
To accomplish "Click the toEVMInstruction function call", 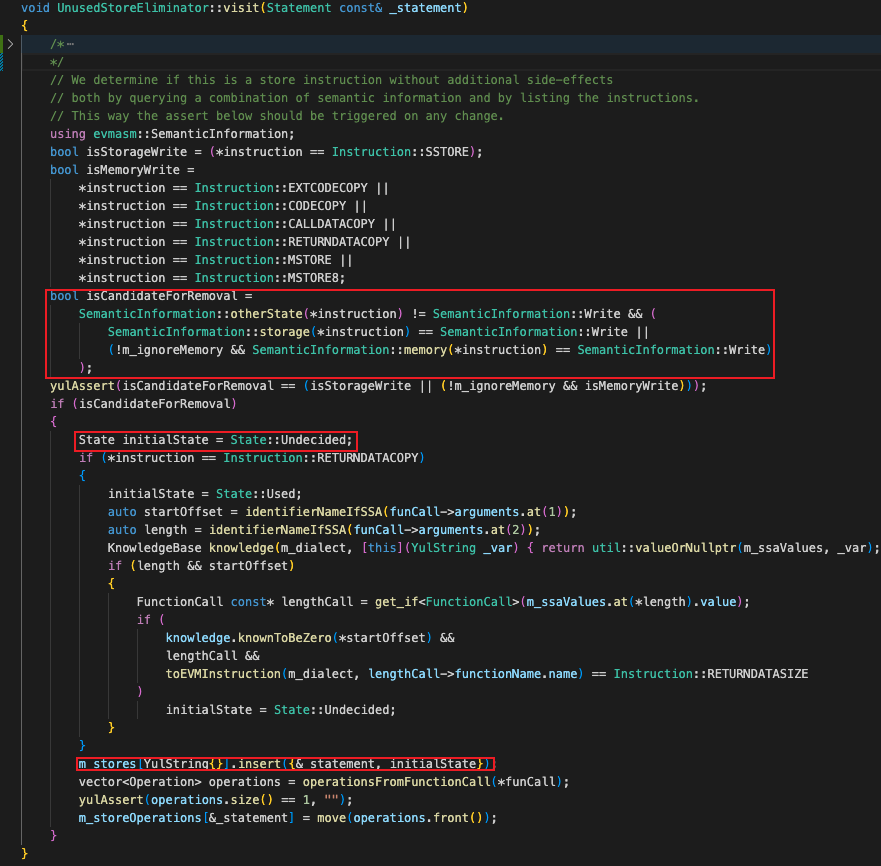I will click(223, 673).
